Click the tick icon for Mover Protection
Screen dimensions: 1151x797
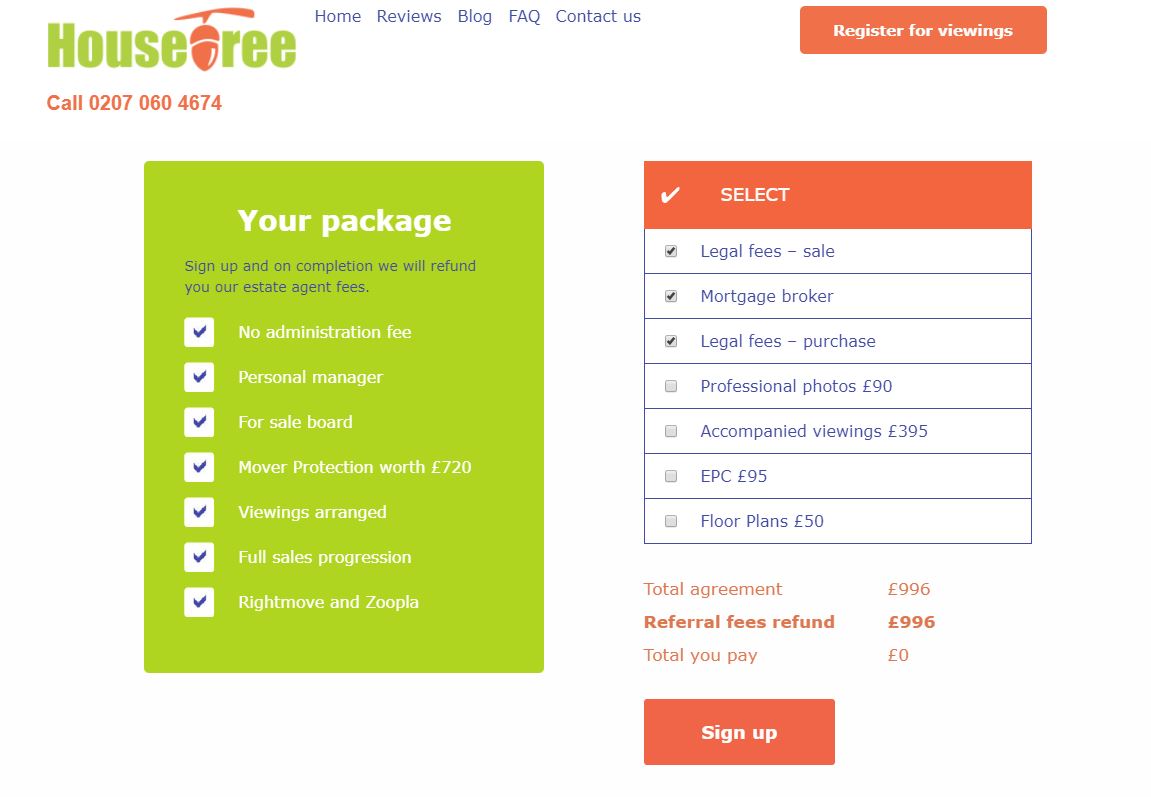click(199, 467)
